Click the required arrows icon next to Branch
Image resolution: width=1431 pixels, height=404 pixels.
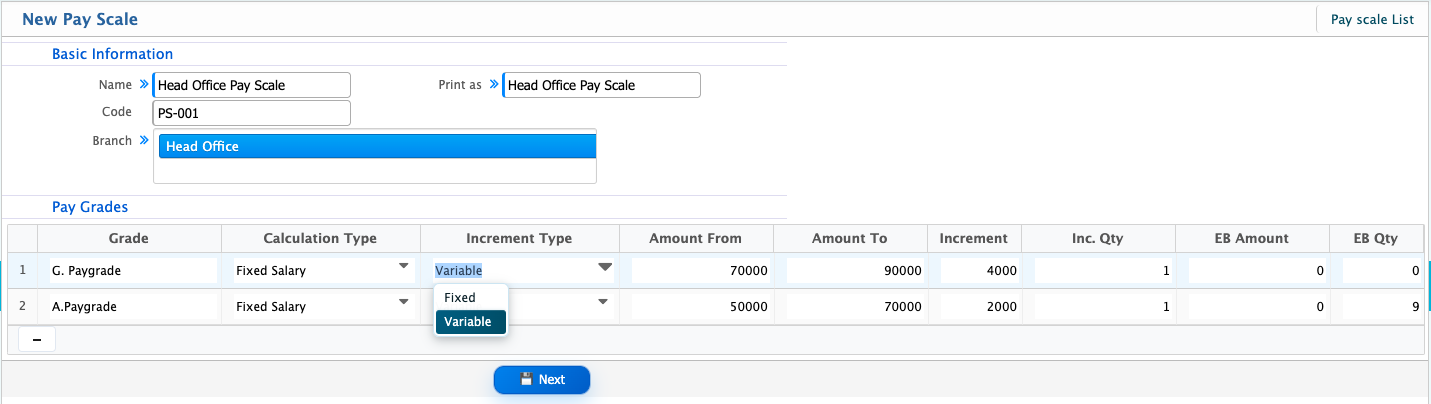[143, 141]
